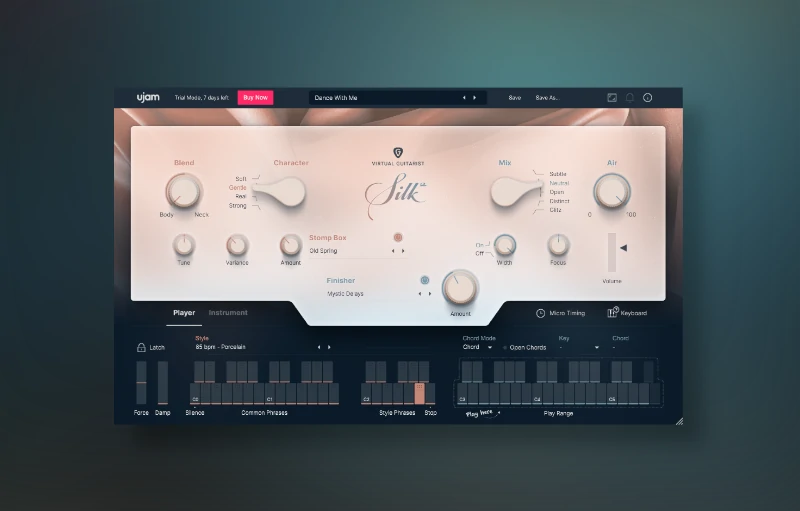Click the Variance knob
Viewport: 800px width, 511px height.
(237, 245)
